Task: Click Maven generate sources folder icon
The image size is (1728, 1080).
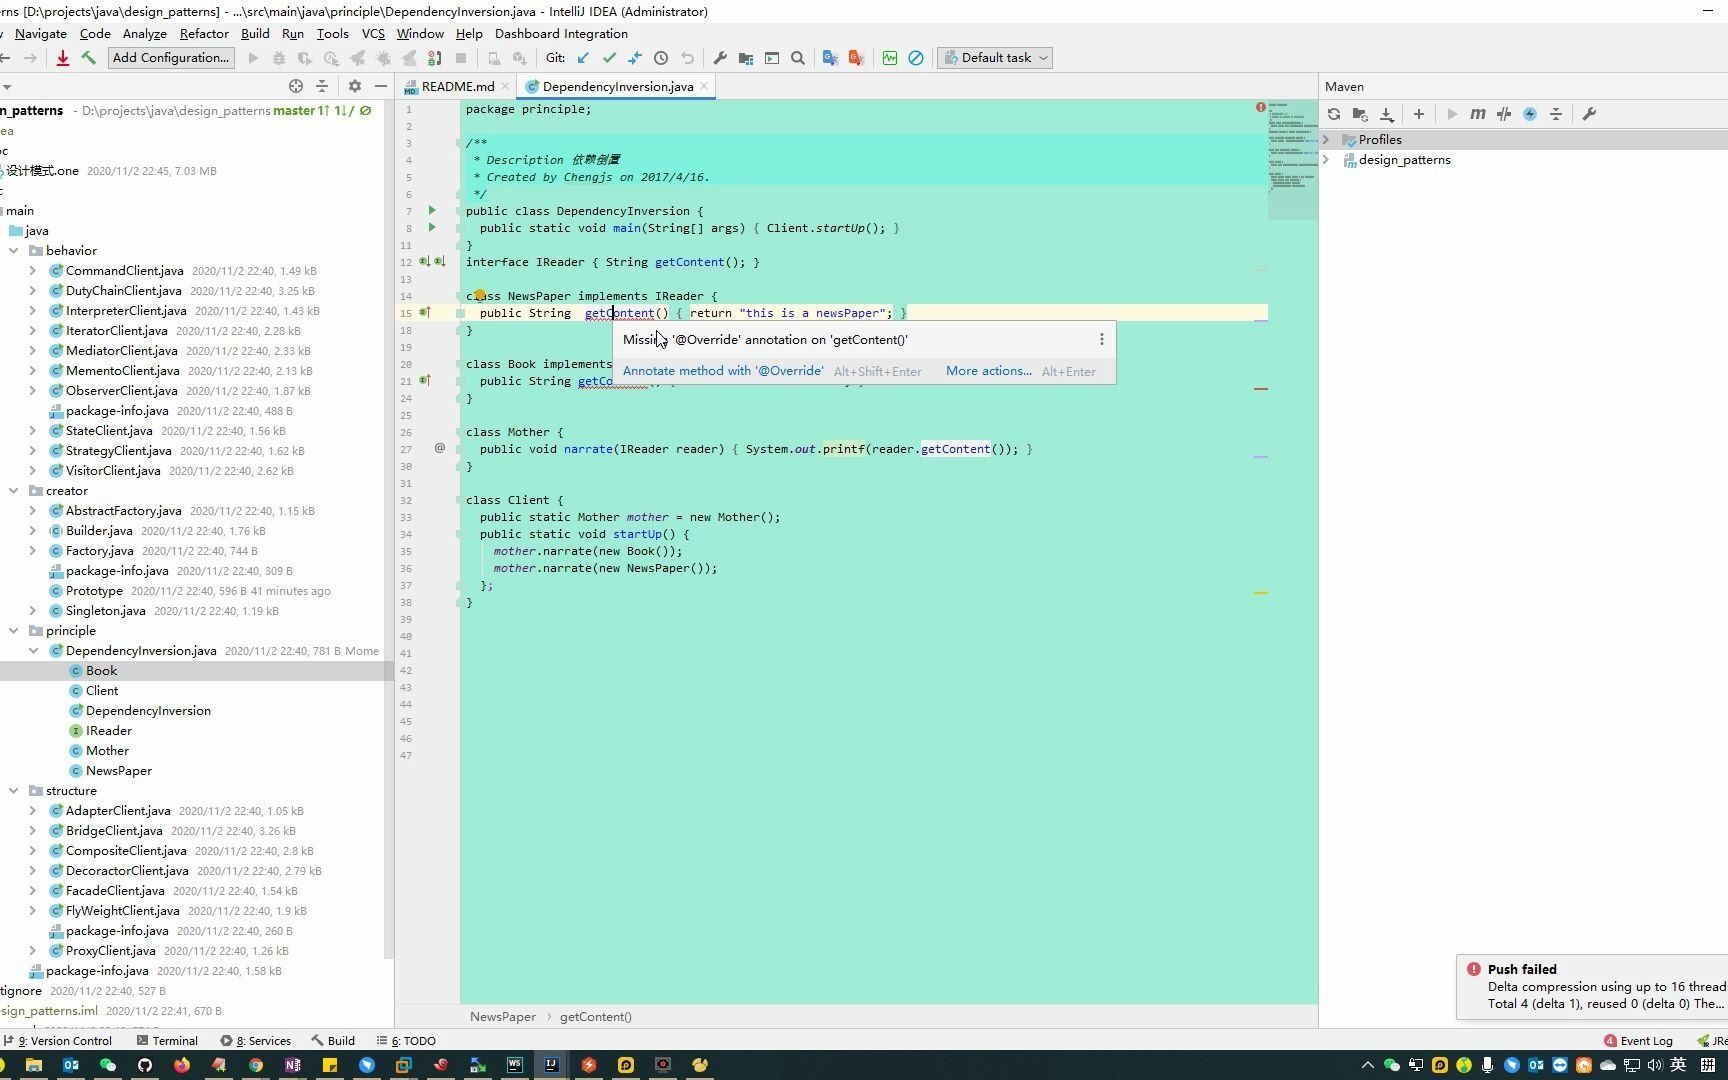Action: point(1360,114)
